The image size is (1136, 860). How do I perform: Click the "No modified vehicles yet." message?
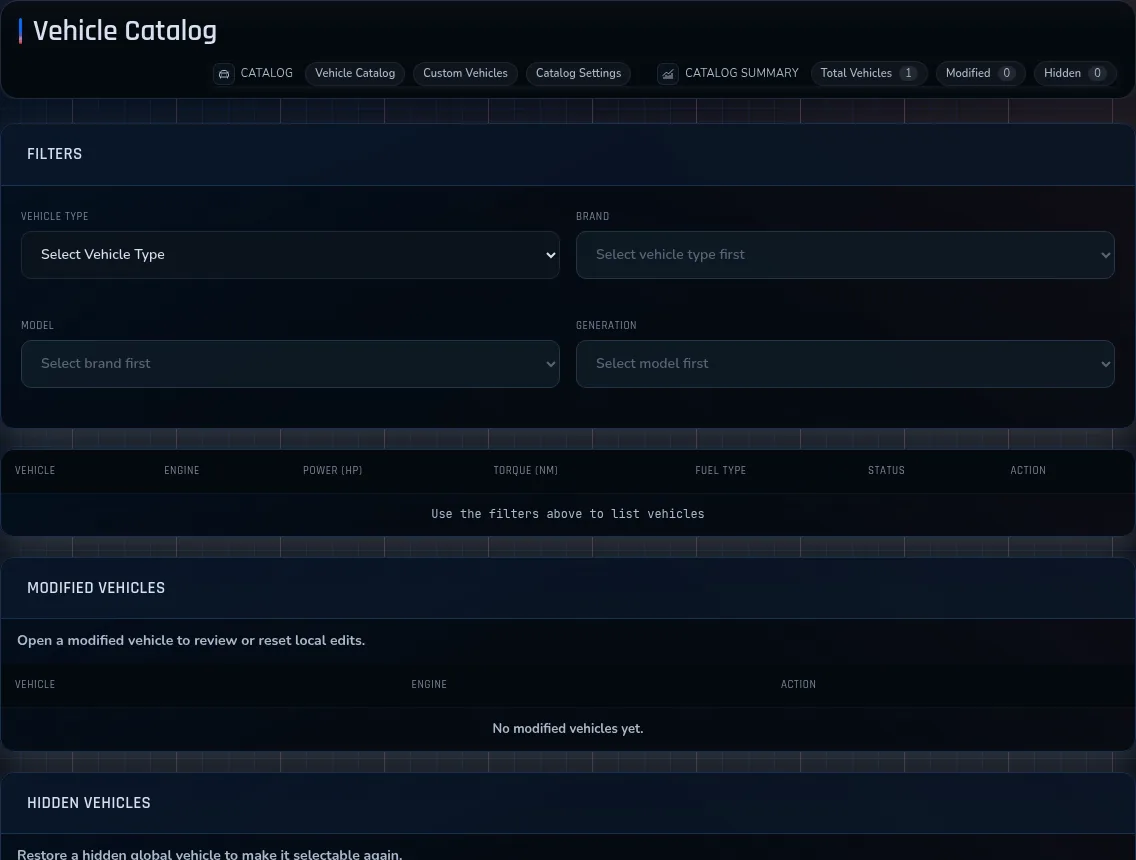click(x=568, y=729)
